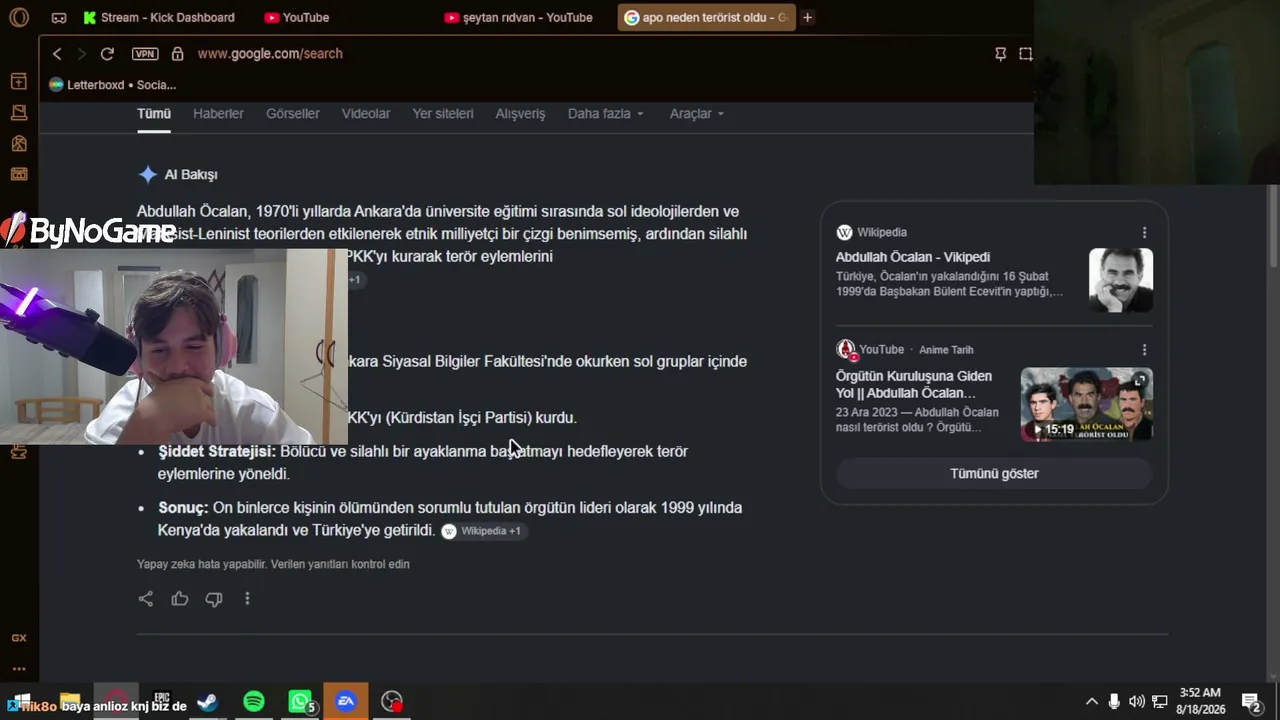The width and height of the screenshot is (1280, 720).
Task: Click the Tümünü göster button
Action: click(994, 474)
